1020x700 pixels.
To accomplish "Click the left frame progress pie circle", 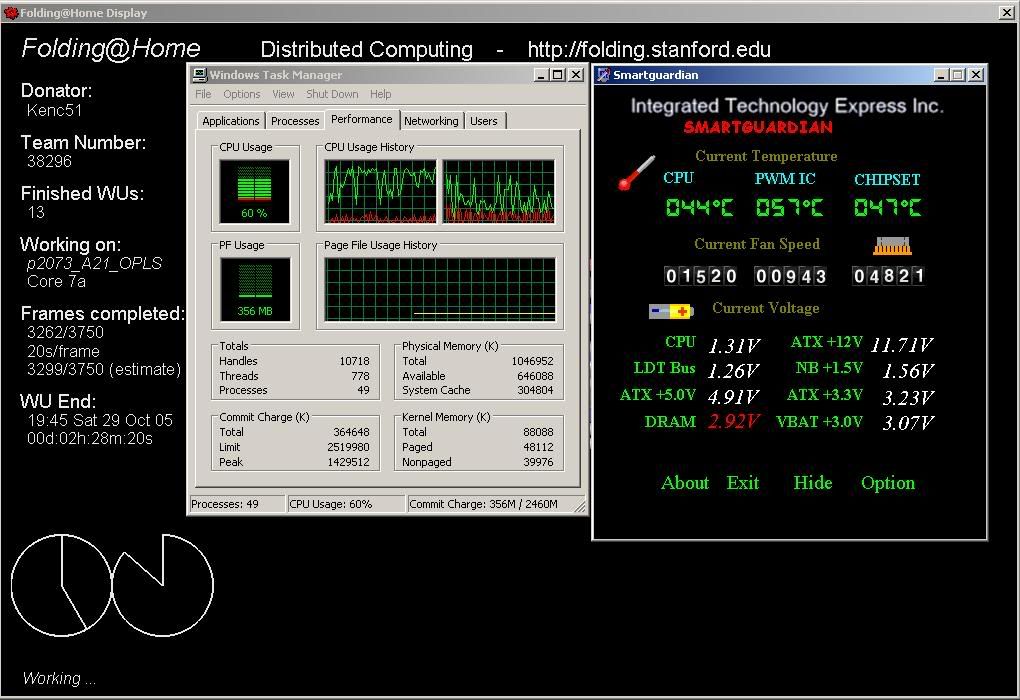I will [62, 585].
